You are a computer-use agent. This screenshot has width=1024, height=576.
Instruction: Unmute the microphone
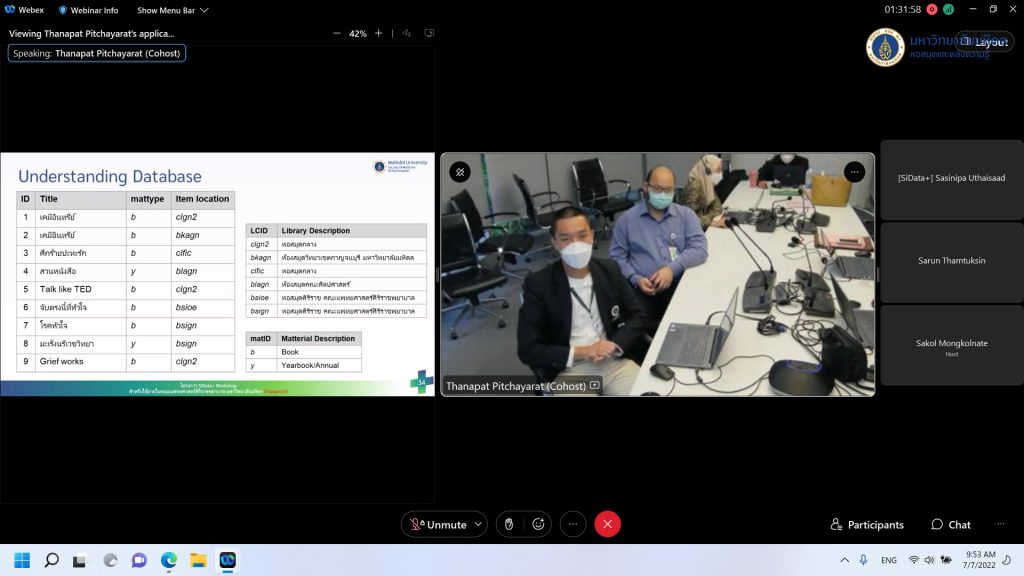pyautogui.click(x=437, y=524)
